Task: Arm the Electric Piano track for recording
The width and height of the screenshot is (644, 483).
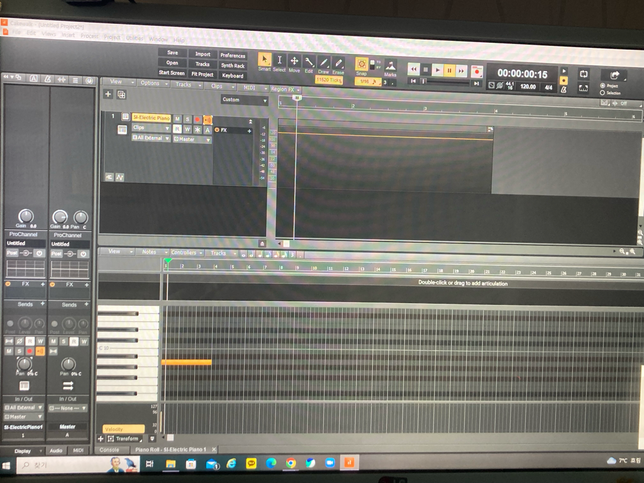Action: (x=197, y=118)
